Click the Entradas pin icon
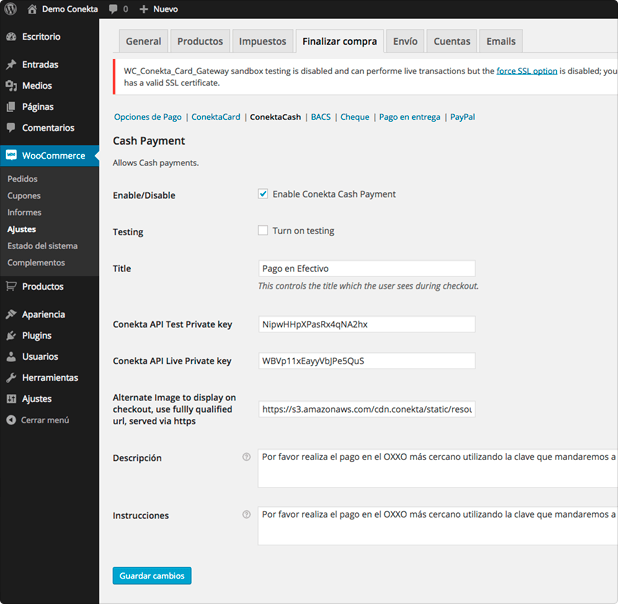 (11, 64)
